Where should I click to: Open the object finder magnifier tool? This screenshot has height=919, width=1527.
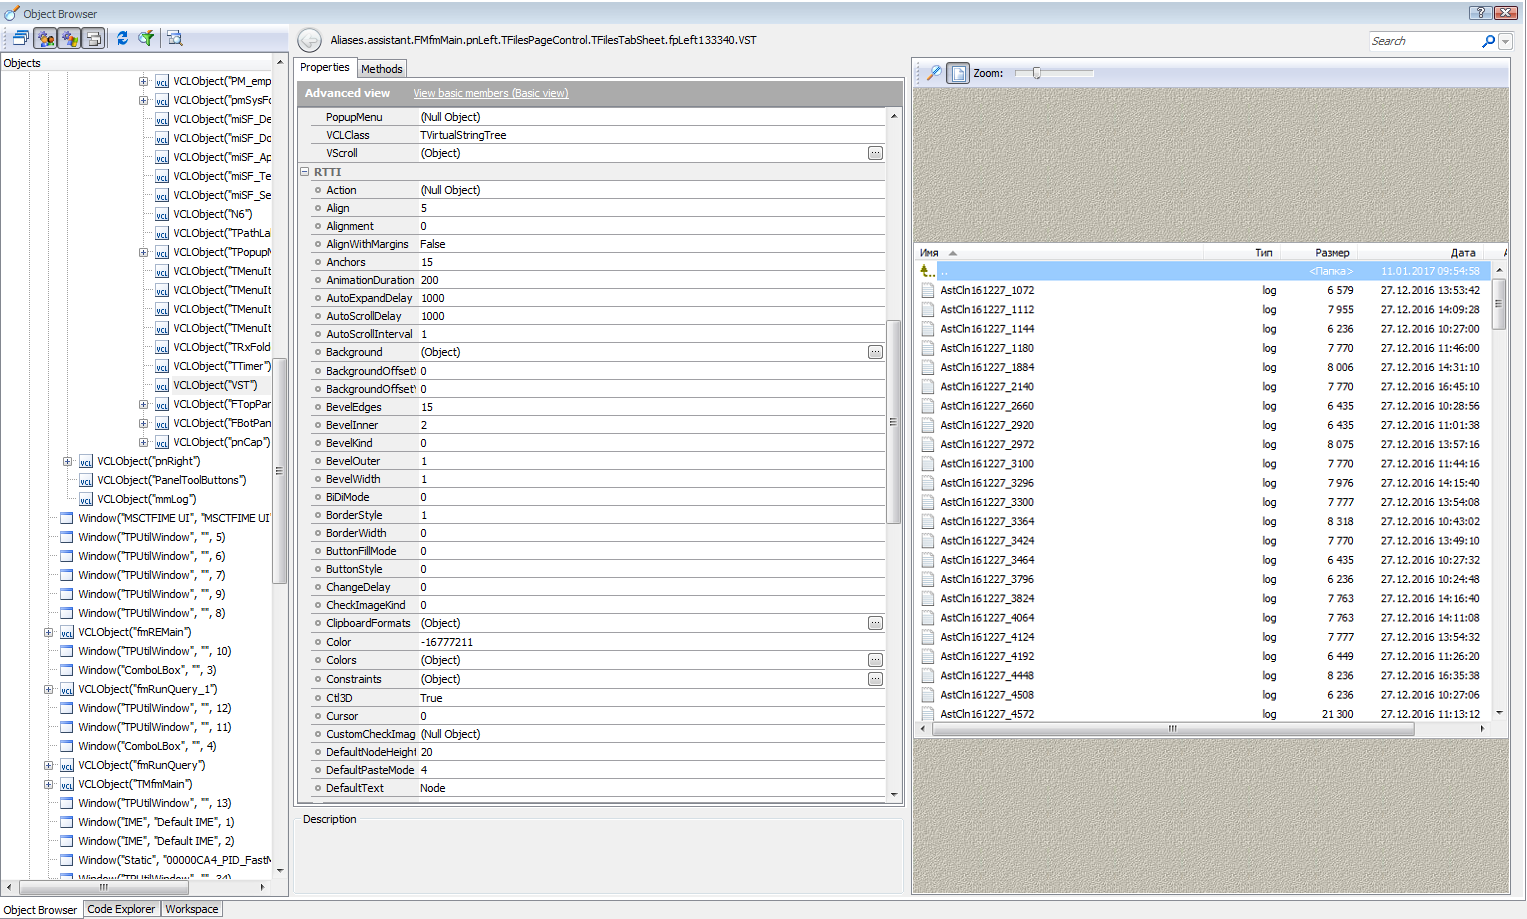[175, 38]
